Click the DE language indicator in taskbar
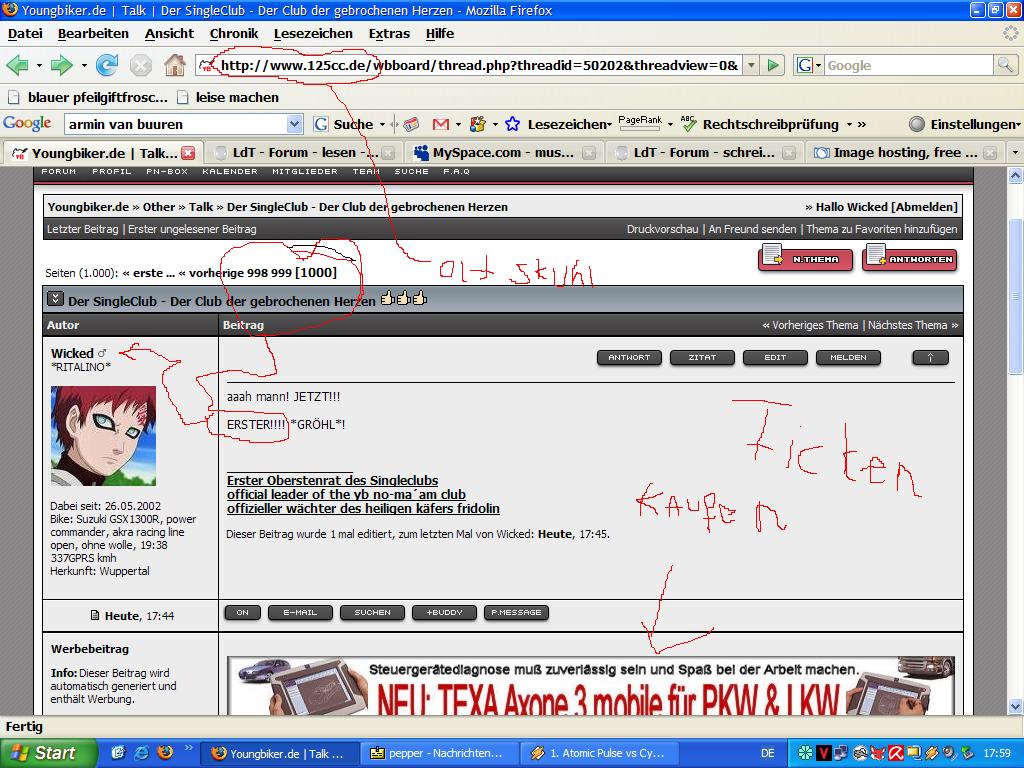Viewport: 1024px width, 768px height. pyautogui.click(x=767, y=753)
